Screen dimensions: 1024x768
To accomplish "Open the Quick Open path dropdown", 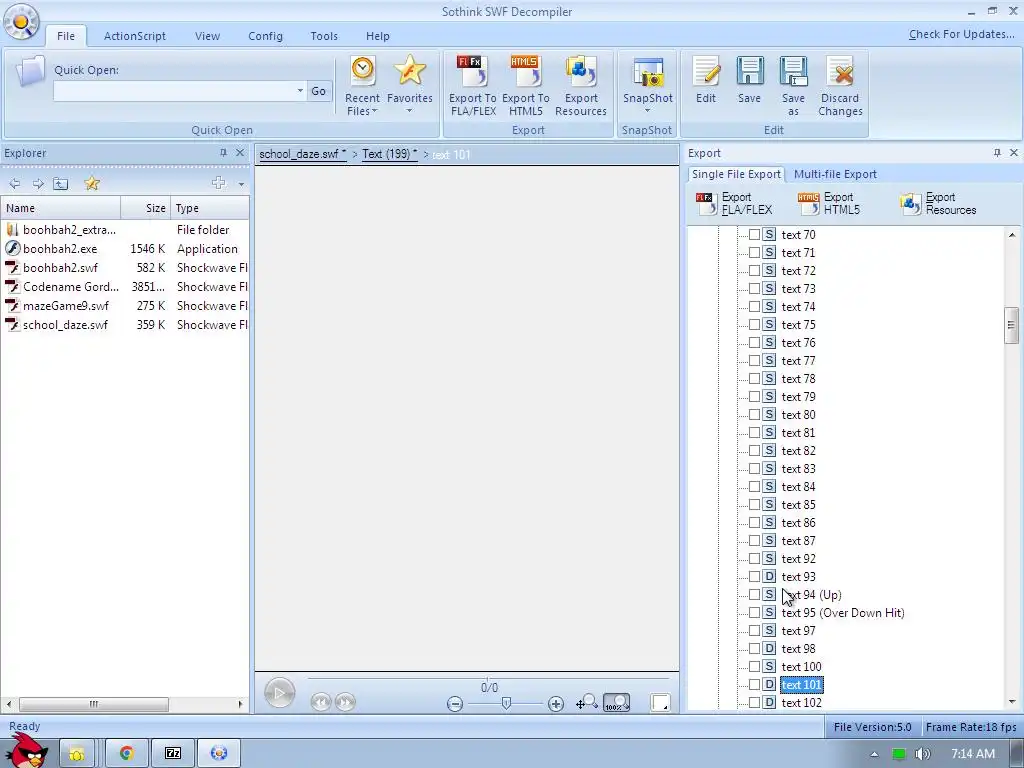I will pyautogui.click(x=300, y=91).
